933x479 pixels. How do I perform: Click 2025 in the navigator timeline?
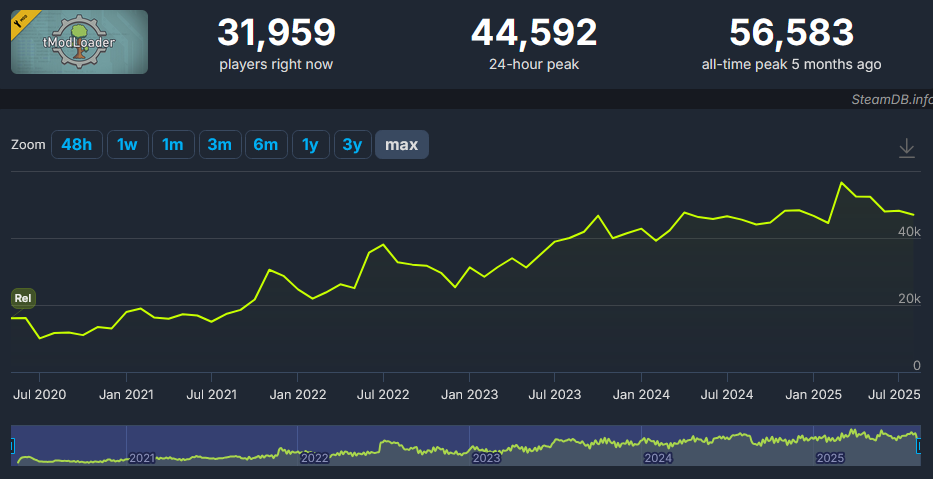830,458
